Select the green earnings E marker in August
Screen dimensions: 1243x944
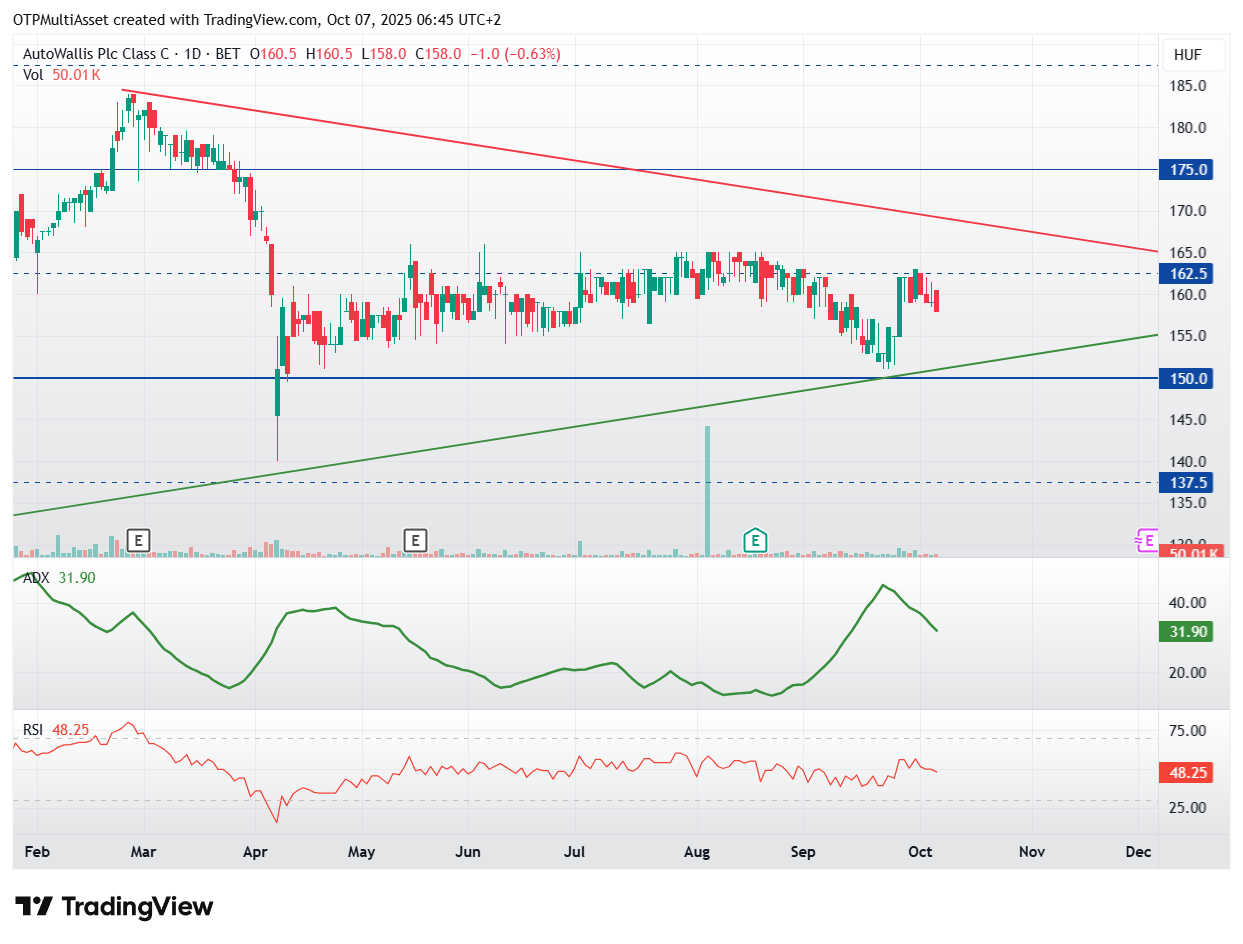coord(756,541)
